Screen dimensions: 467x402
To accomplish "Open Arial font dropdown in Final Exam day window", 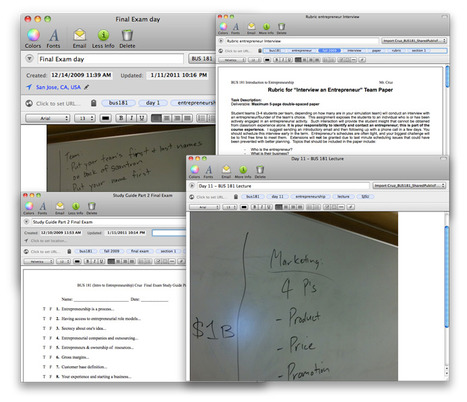I will [47, 118].
